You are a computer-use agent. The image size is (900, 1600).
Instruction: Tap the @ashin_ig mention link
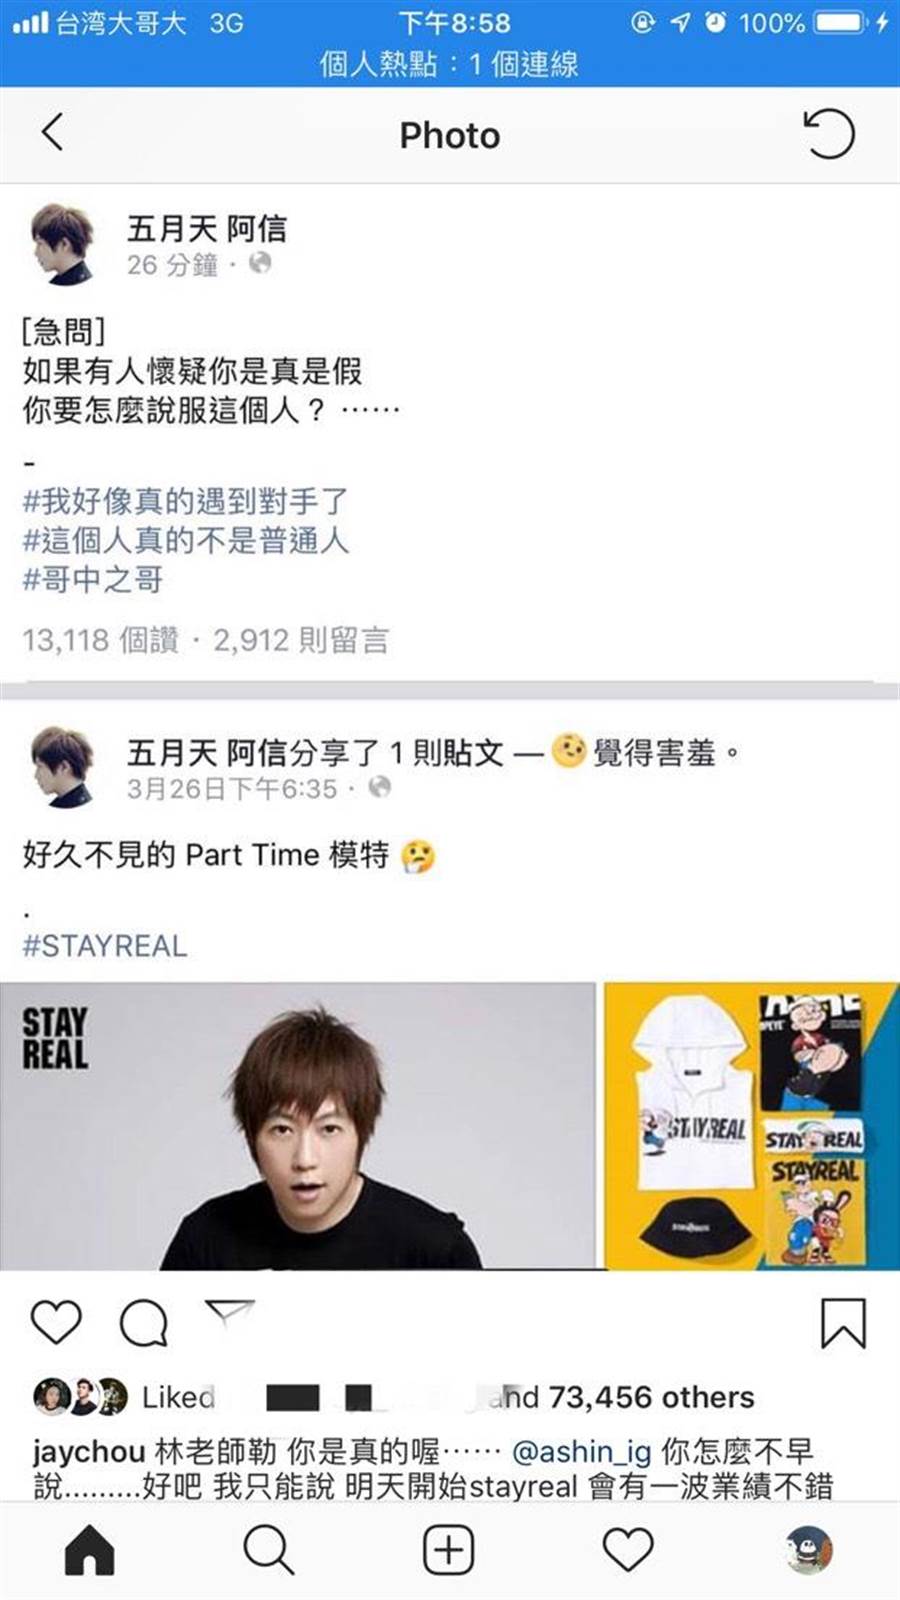(x=581, y=1451)
